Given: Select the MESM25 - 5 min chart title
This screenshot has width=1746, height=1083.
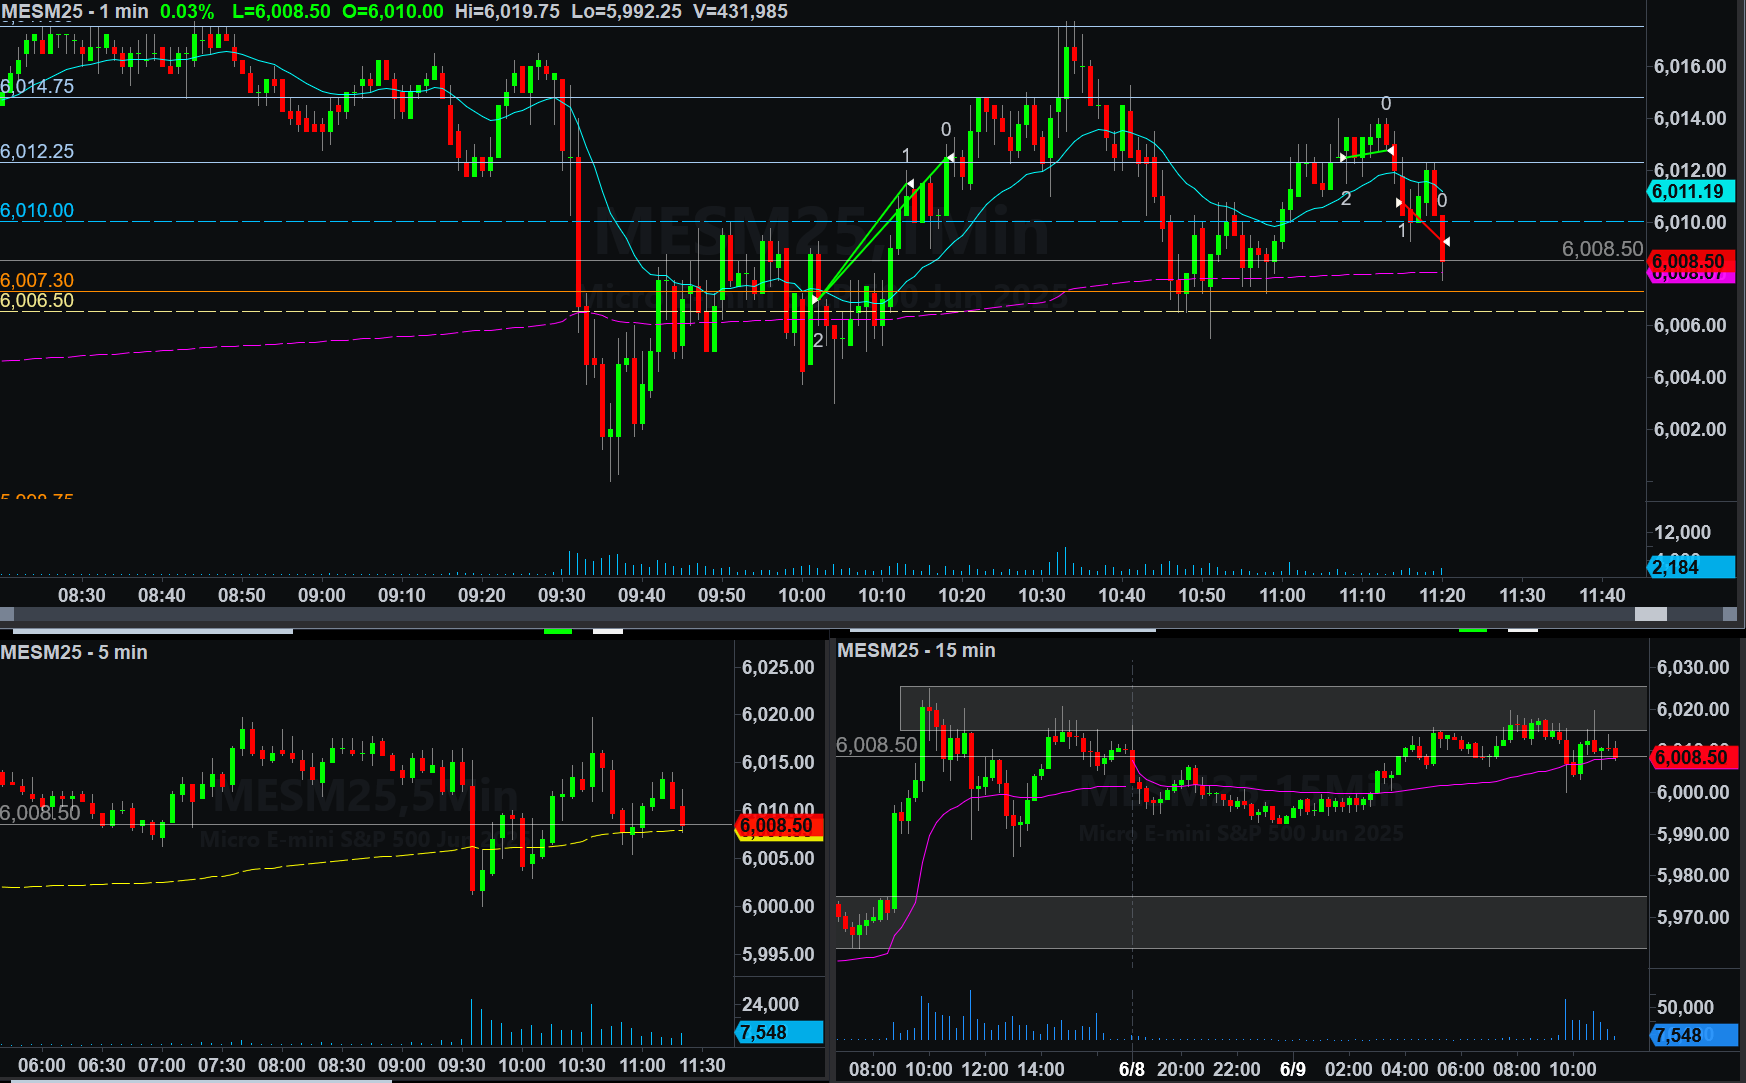Looking at the screenshot, I should pos(74,652).
